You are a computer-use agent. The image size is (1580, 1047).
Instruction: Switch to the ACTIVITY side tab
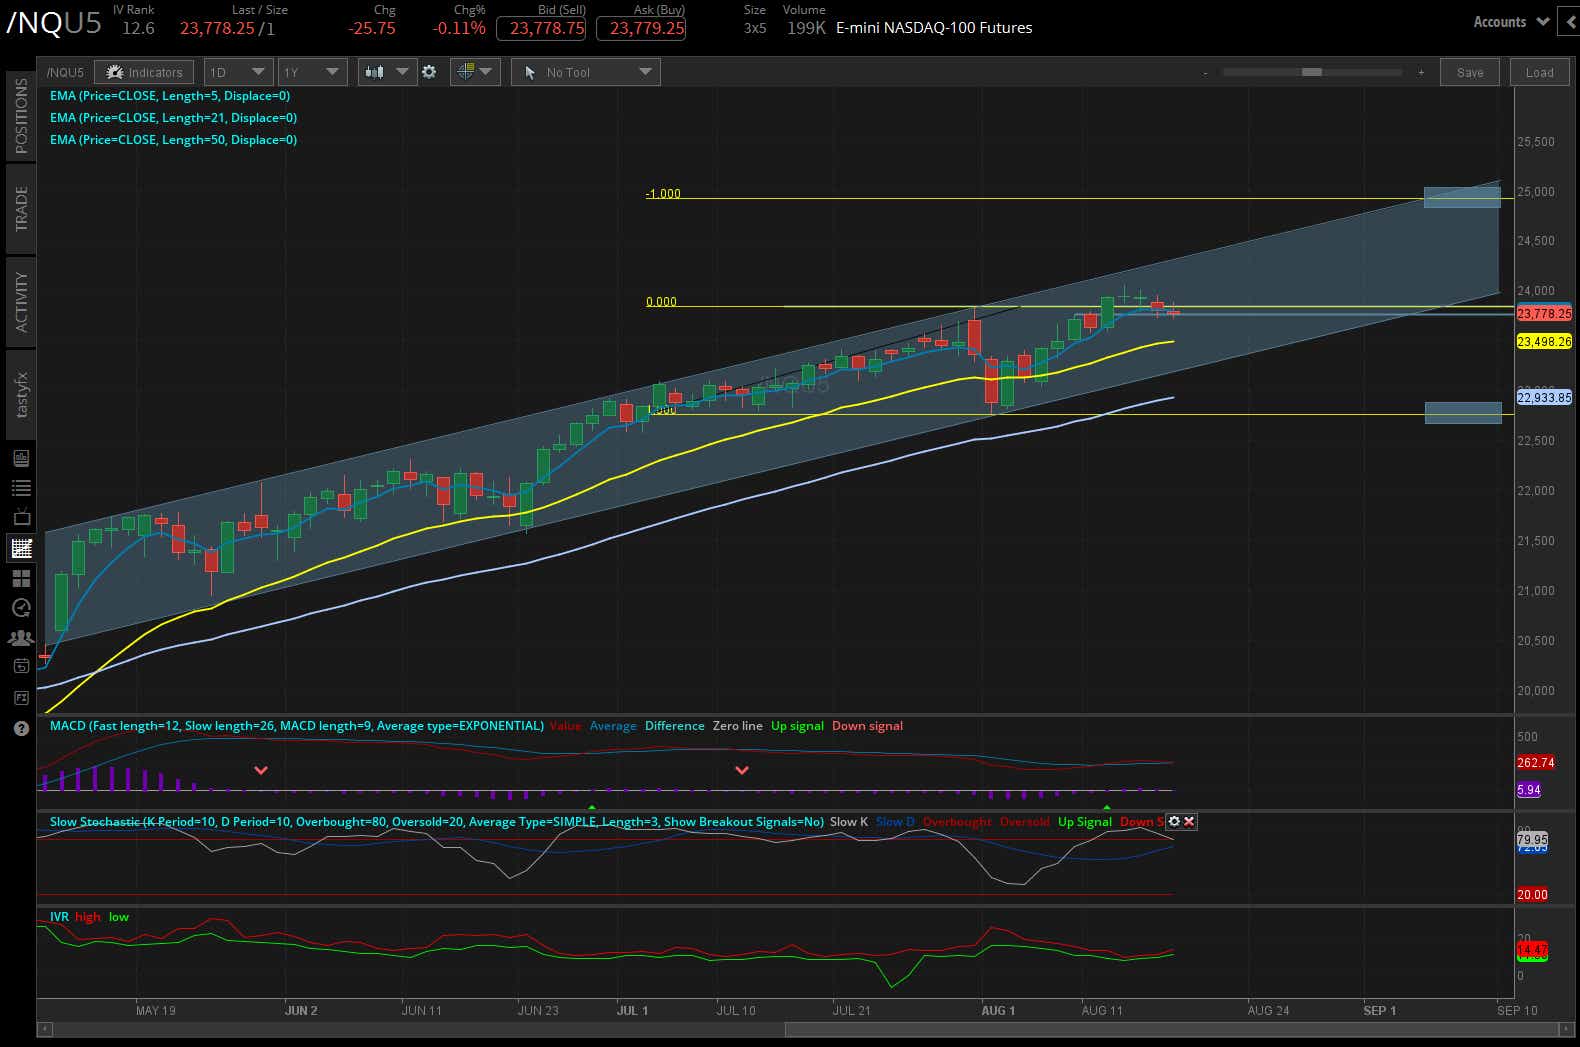click(21, 301)
